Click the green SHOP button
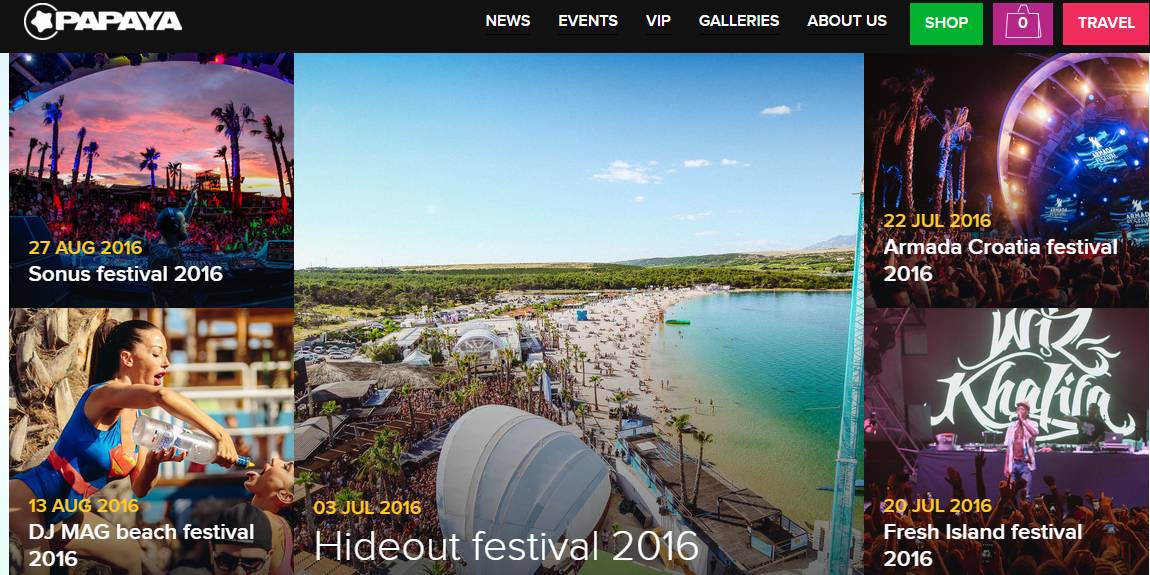The height and width of the screenshot is (575, 1150). pyautogui.click(x=946, y=23)
